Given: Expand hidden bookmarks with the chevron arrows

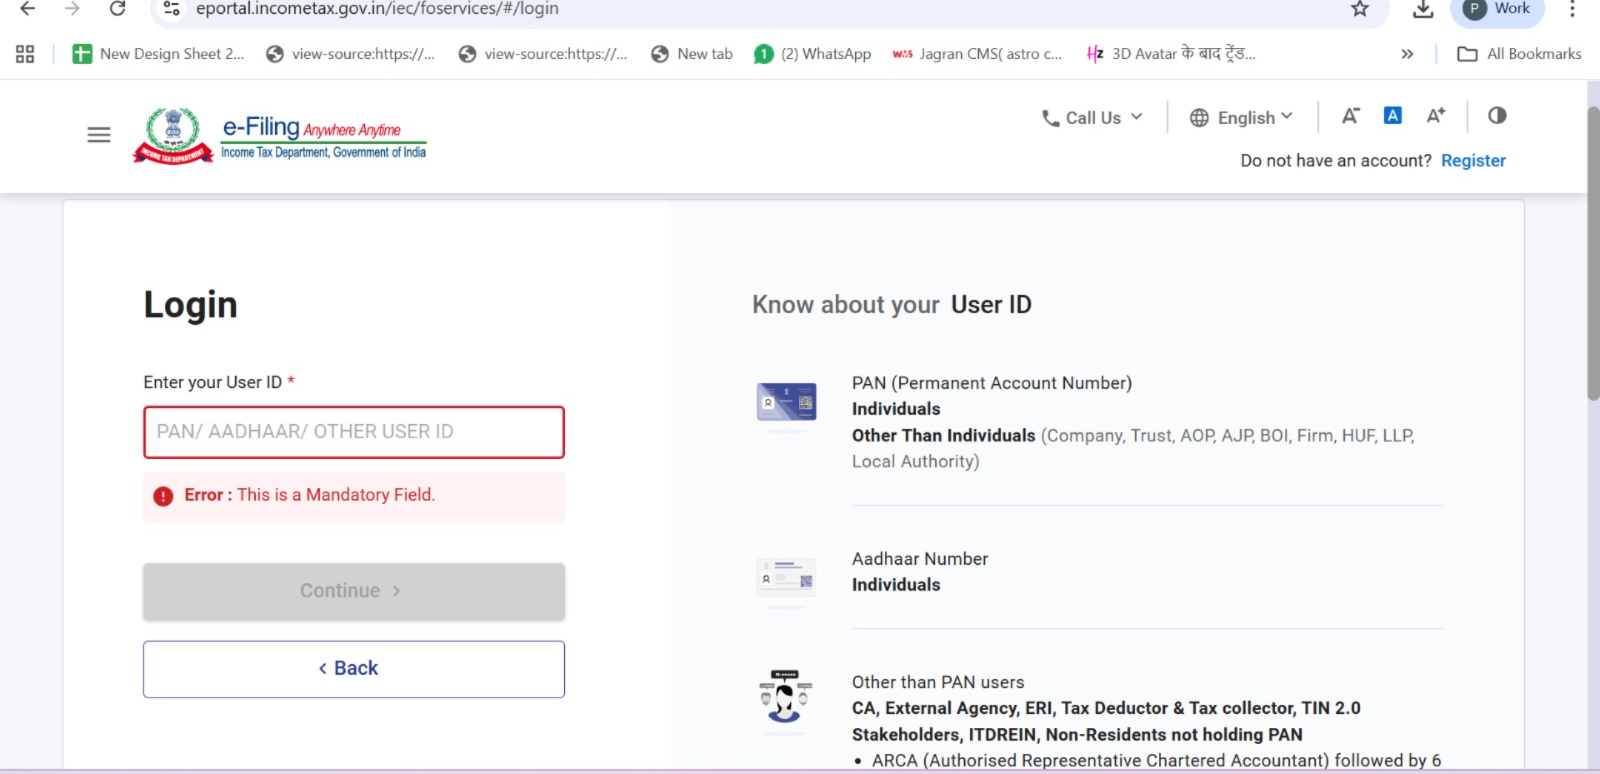Looking at the screenshot, I should pos(1407,53).
